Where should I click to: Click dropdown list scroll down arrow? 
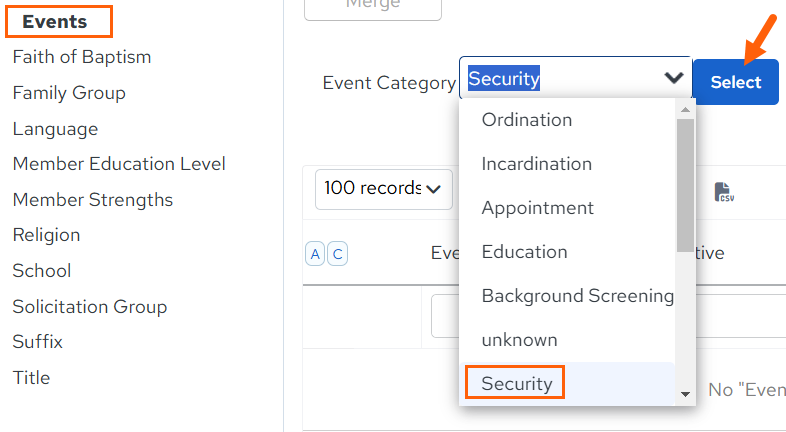[685, 394]
